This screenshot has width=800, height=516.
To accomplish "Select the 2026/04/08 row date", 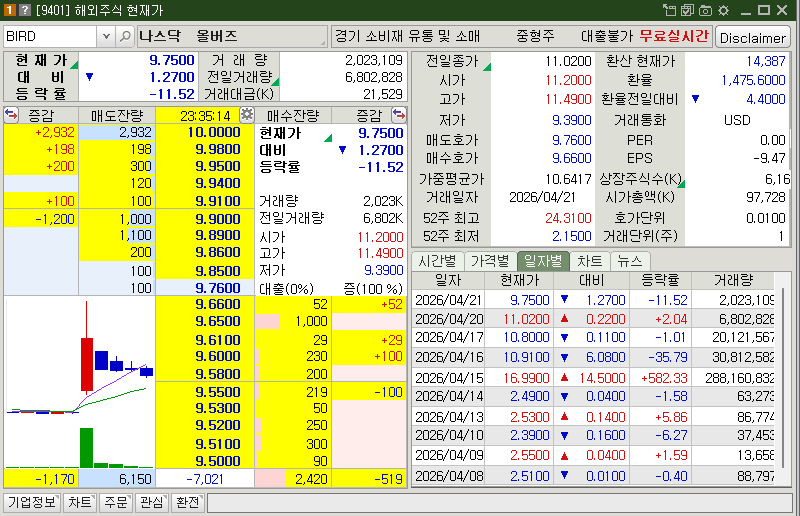I will click(448, 476).
